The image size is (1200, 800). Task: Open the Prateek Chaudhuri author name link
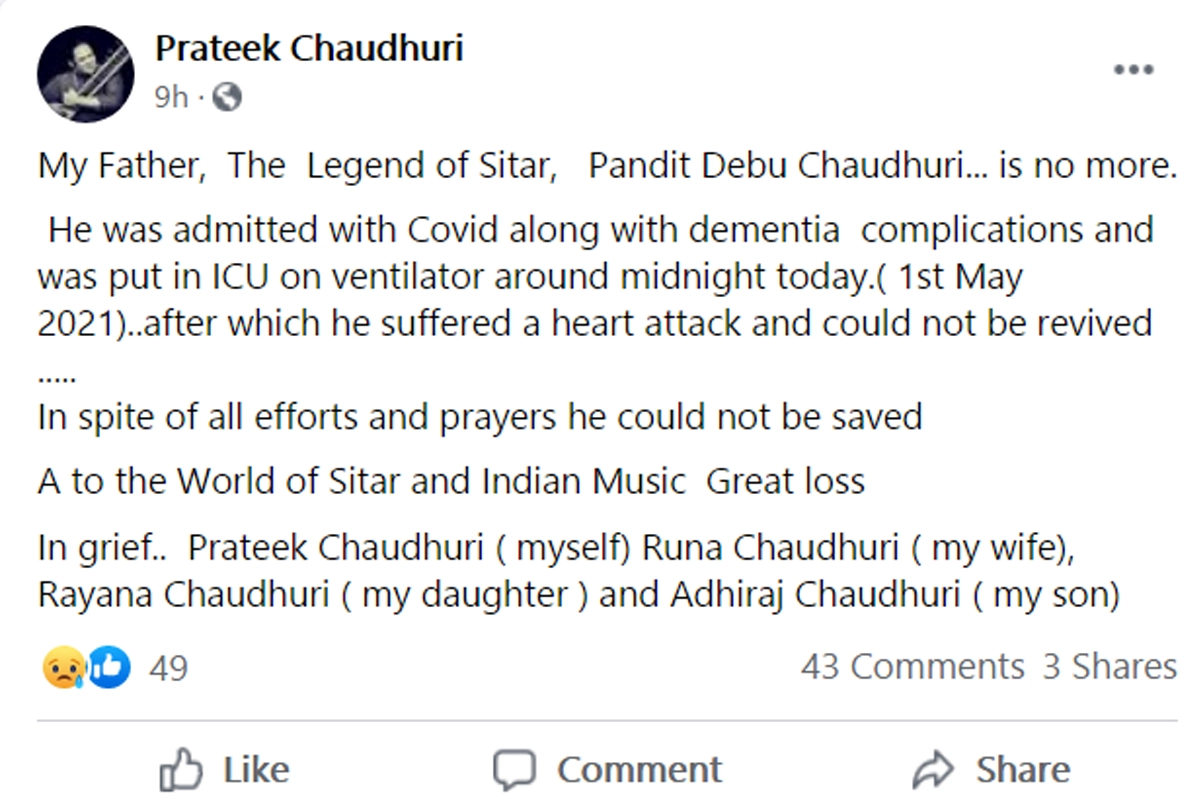pyautogui.click(x=309, y=47)
